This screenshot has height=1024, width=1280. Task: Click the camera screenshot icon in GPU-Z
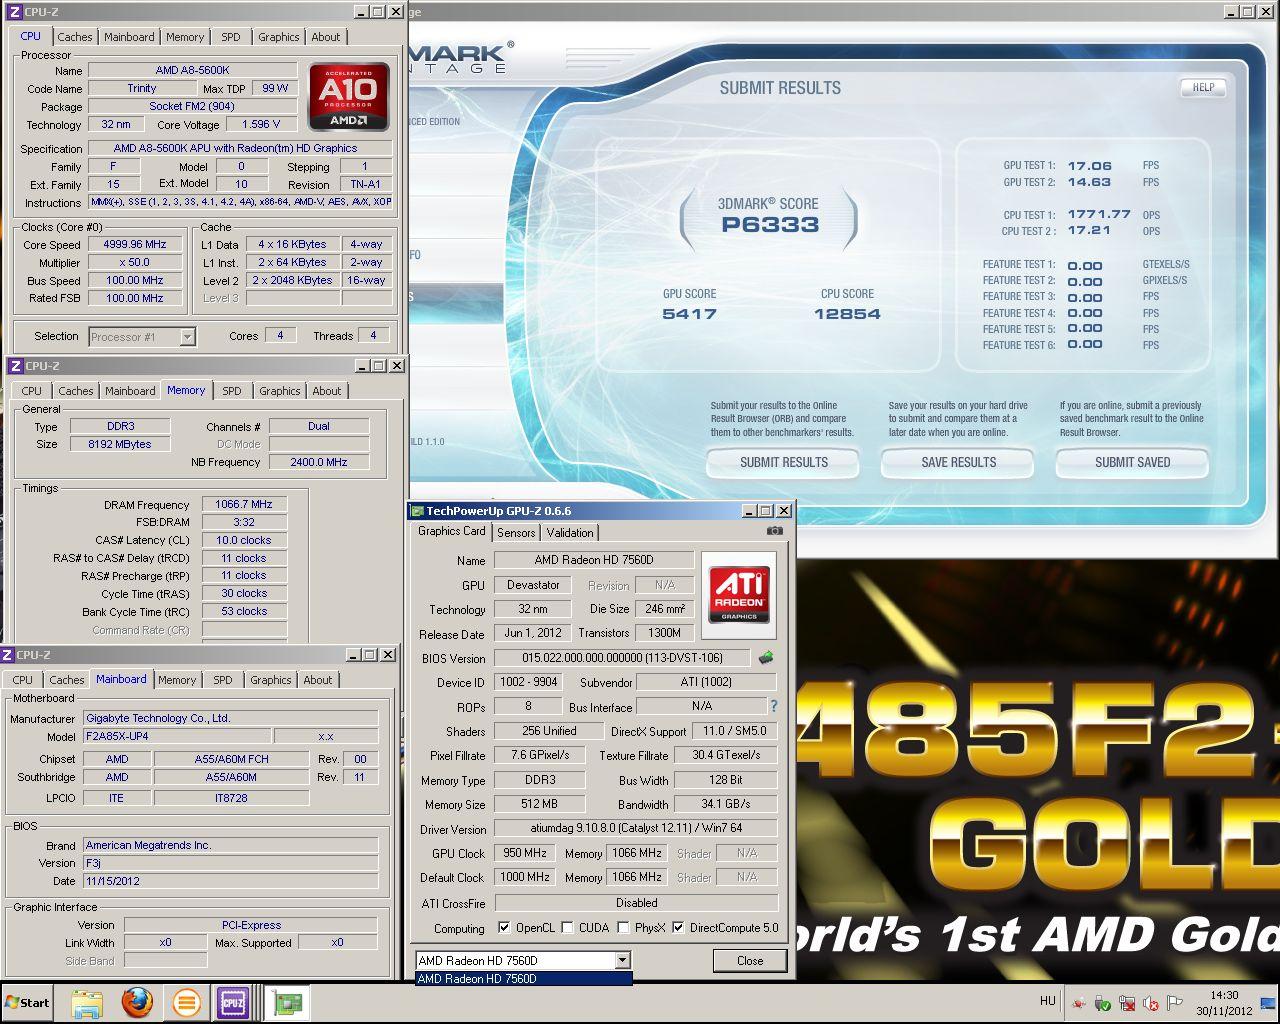click(x=774, y=531)
